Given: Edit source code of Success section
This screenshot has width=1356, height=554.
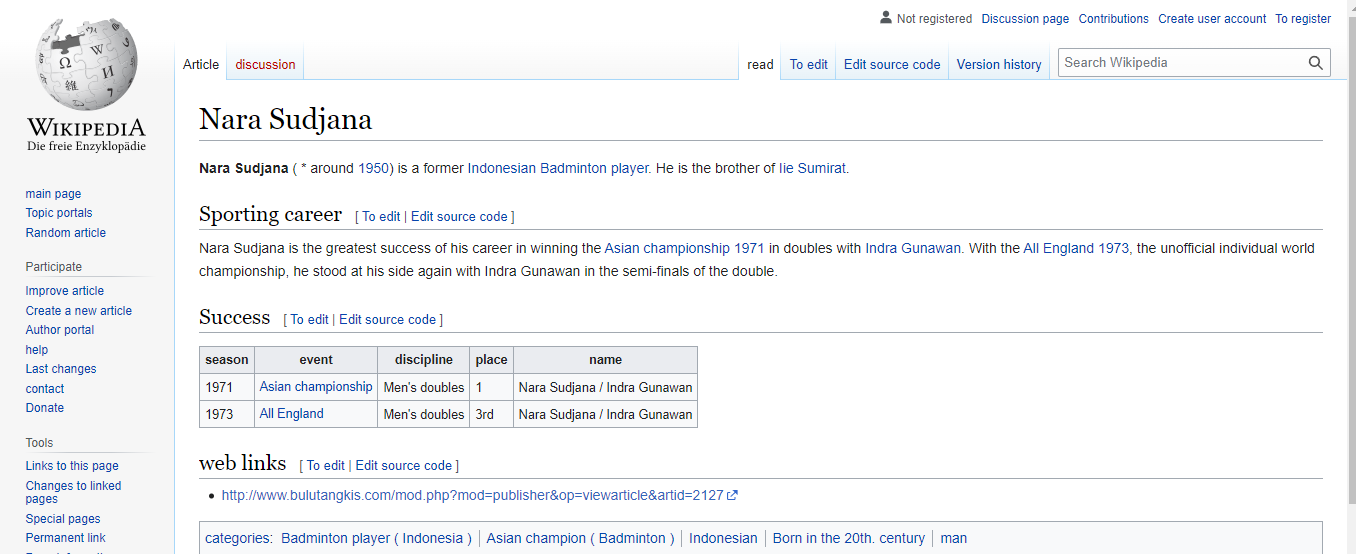Looking at the screenshot, I should click(387, 320).
